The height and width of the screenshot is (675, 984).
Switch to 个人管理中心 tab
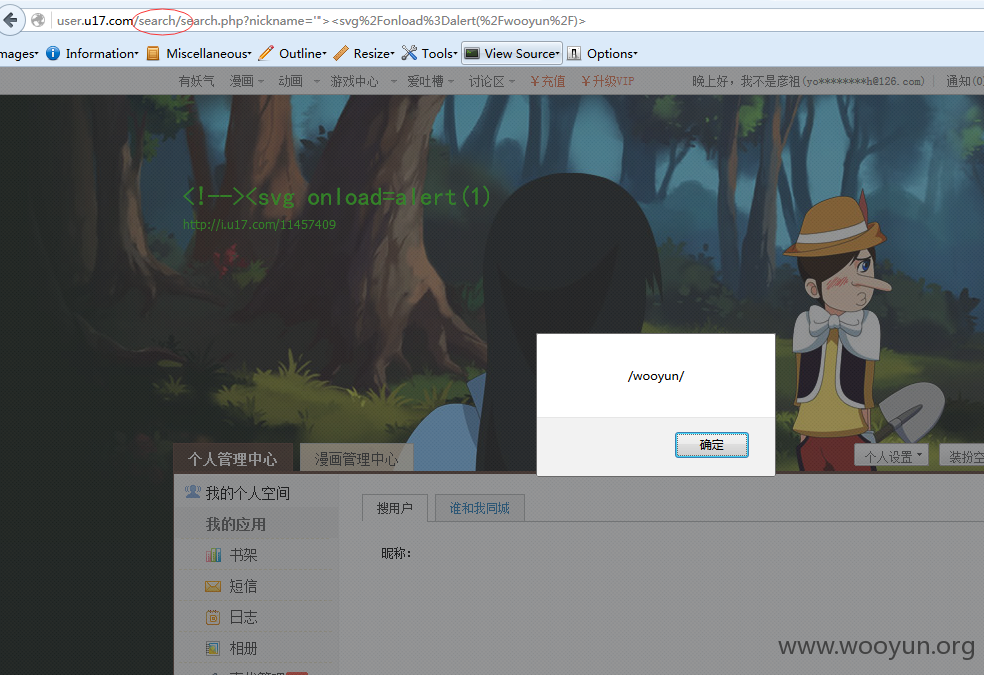tap(233, 459)
